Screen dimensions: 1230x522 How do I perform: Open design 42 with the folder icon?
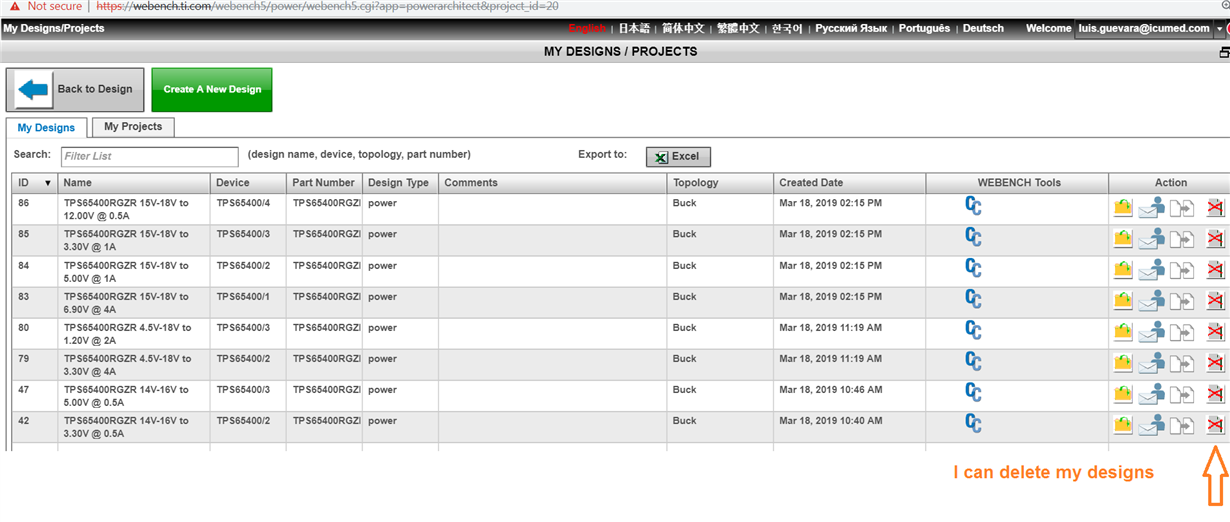[1123, 425]
